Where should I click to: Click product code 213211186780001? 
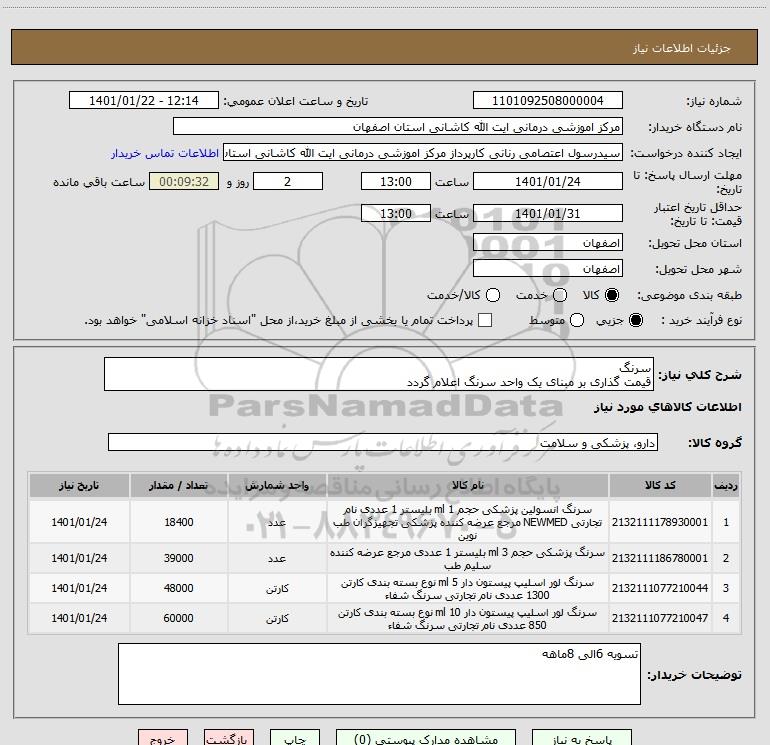660,558
